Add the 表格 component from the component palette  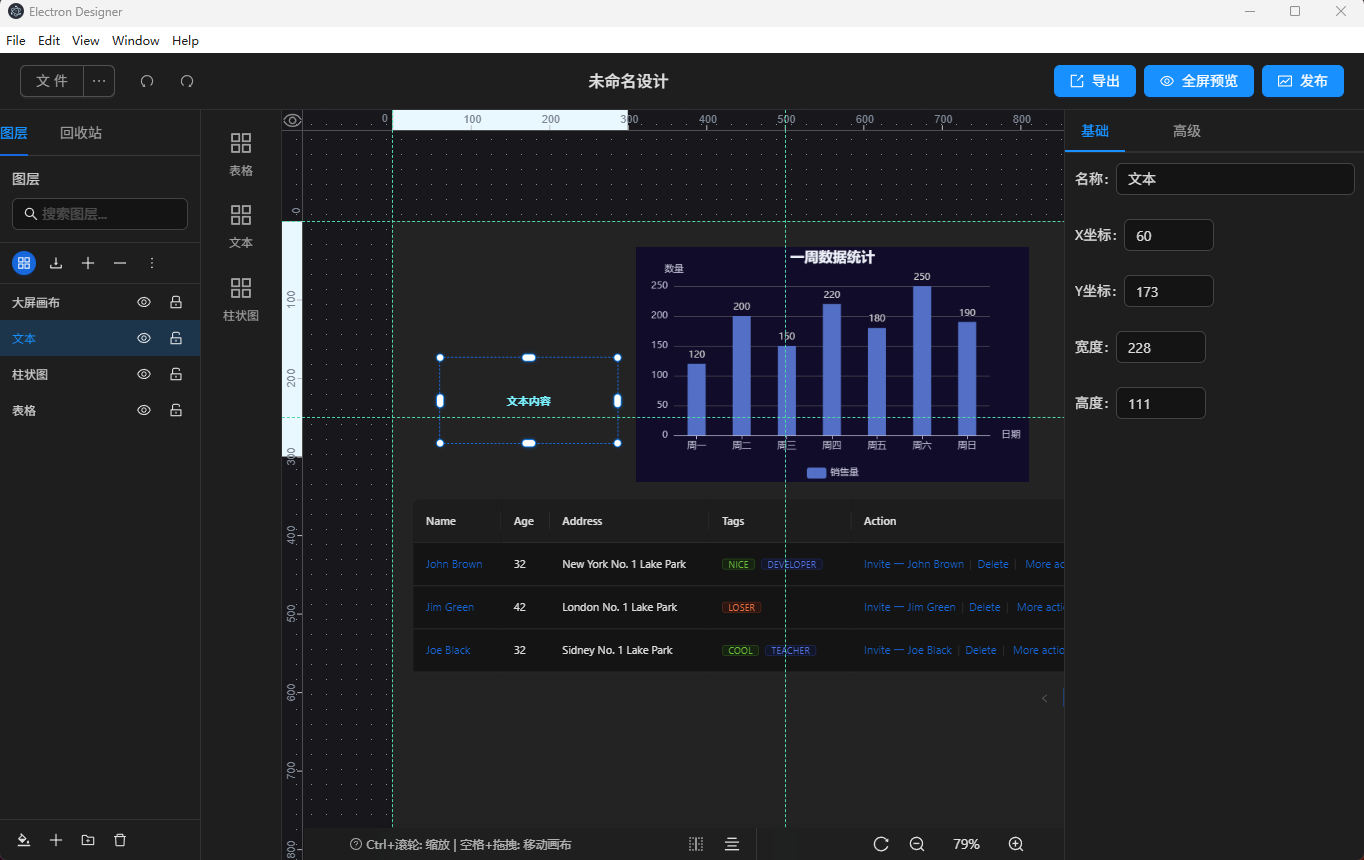[241, 155]
